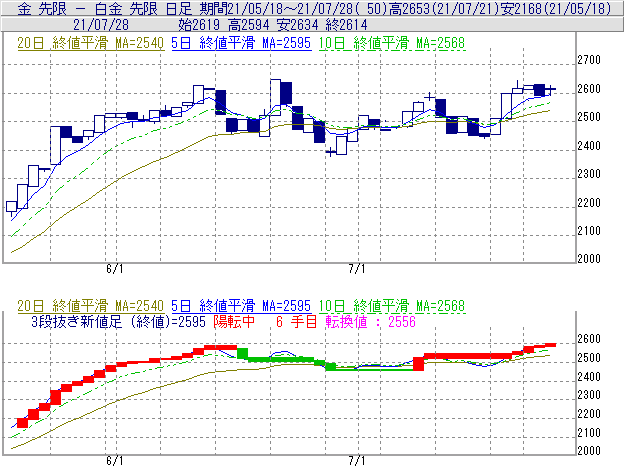
Task: Click the 2400 price label on upper chart axis
Action: 589,146
